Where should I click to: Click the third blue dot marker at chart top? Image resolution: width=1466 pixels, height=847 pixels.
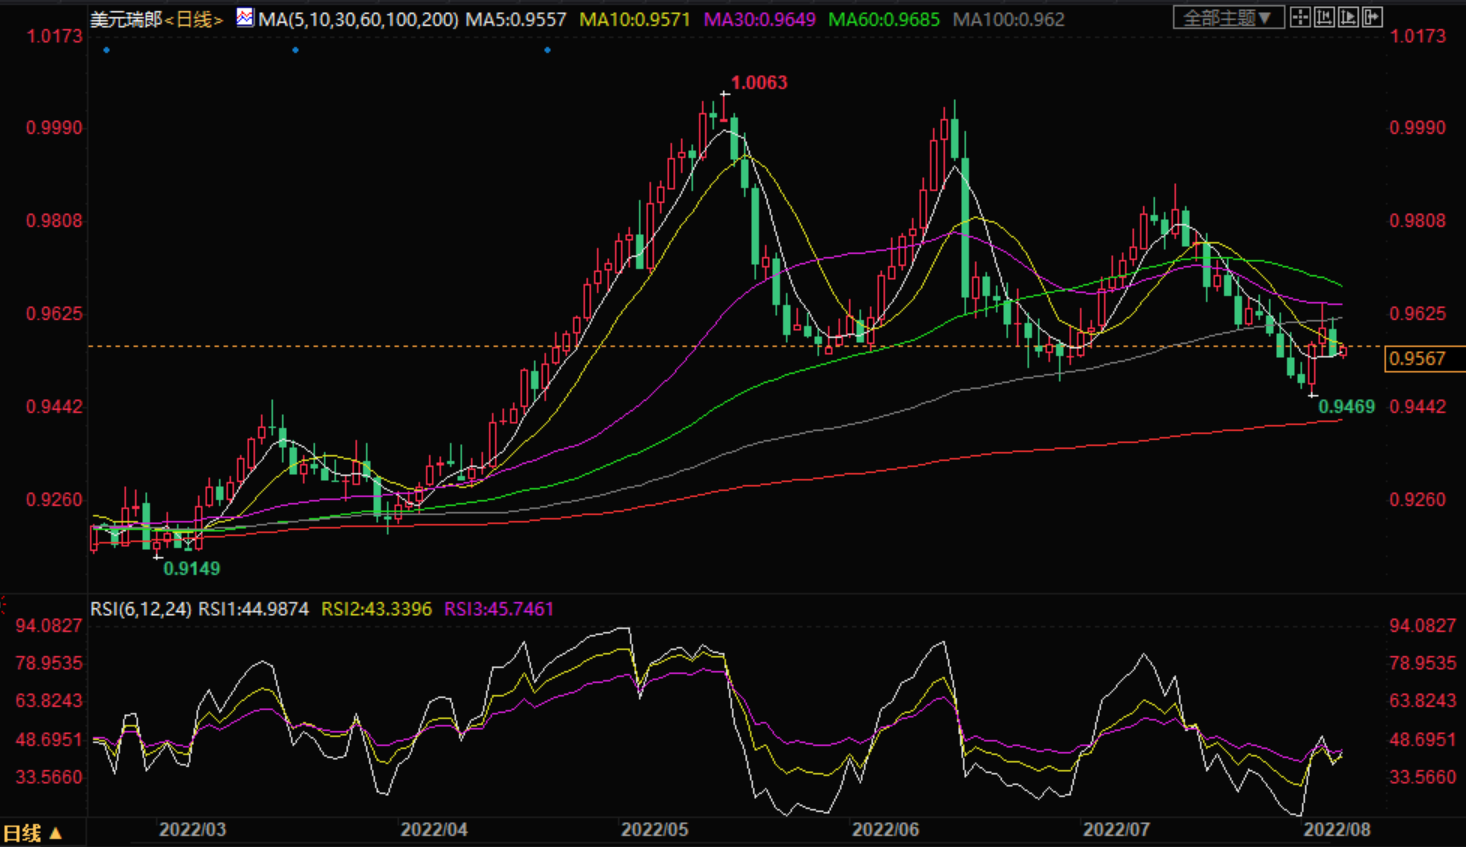tap(547, 50)
